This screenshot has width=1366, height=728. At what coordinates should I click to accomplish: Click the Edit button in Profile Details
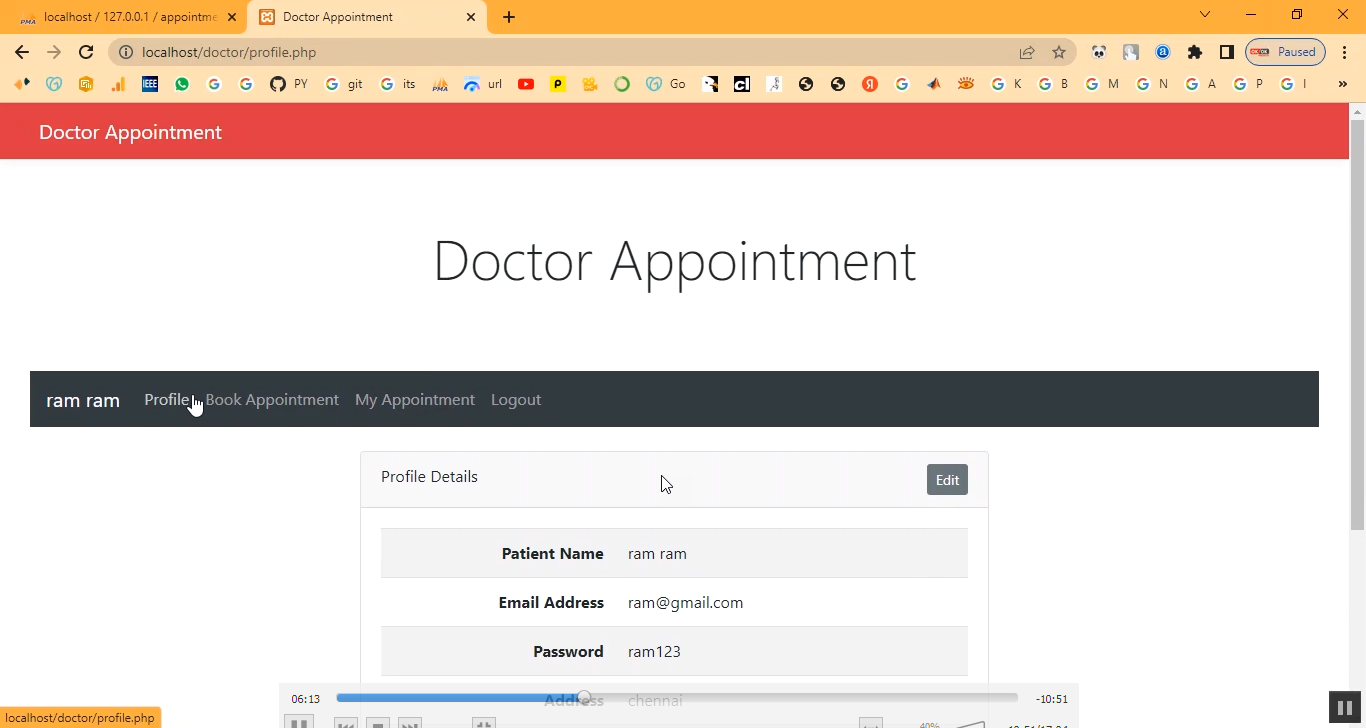[x=947, y=480]
